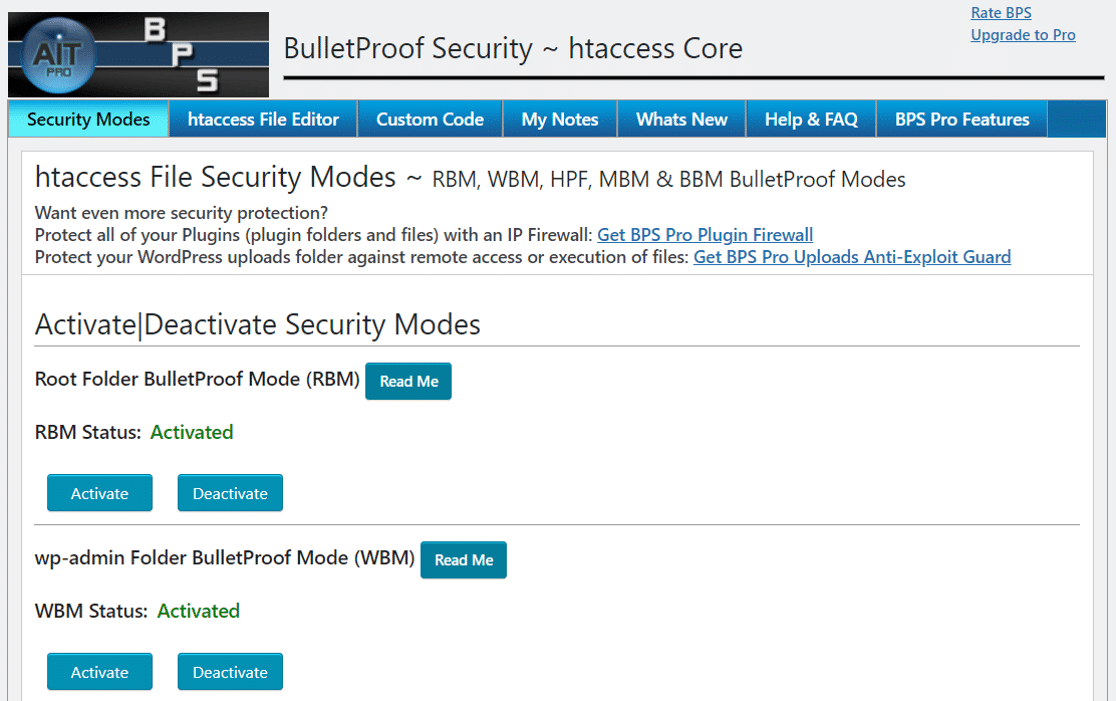
Task: Open the Rate BPS link
Action: (x=1000, y=12)
